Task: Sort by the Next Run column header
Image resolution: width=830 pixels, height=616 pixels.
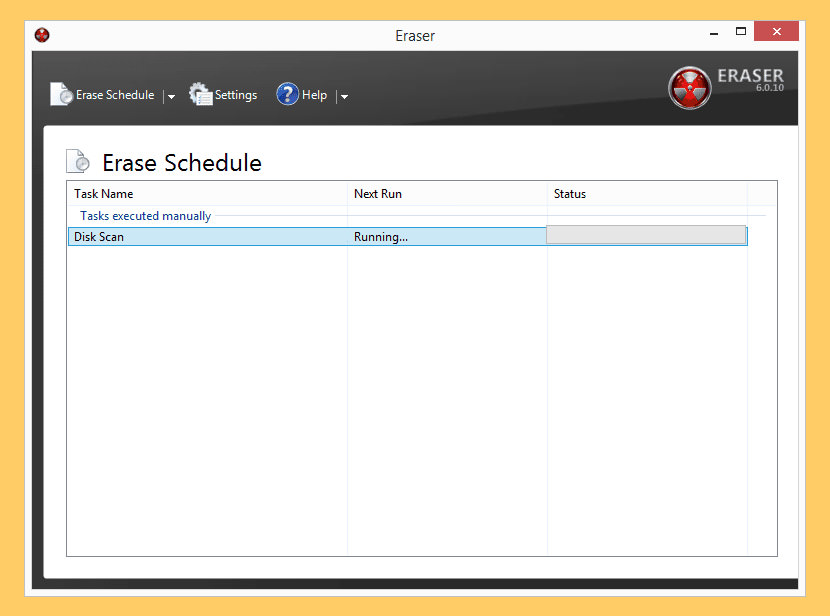Action: click(x=378, y=194)
